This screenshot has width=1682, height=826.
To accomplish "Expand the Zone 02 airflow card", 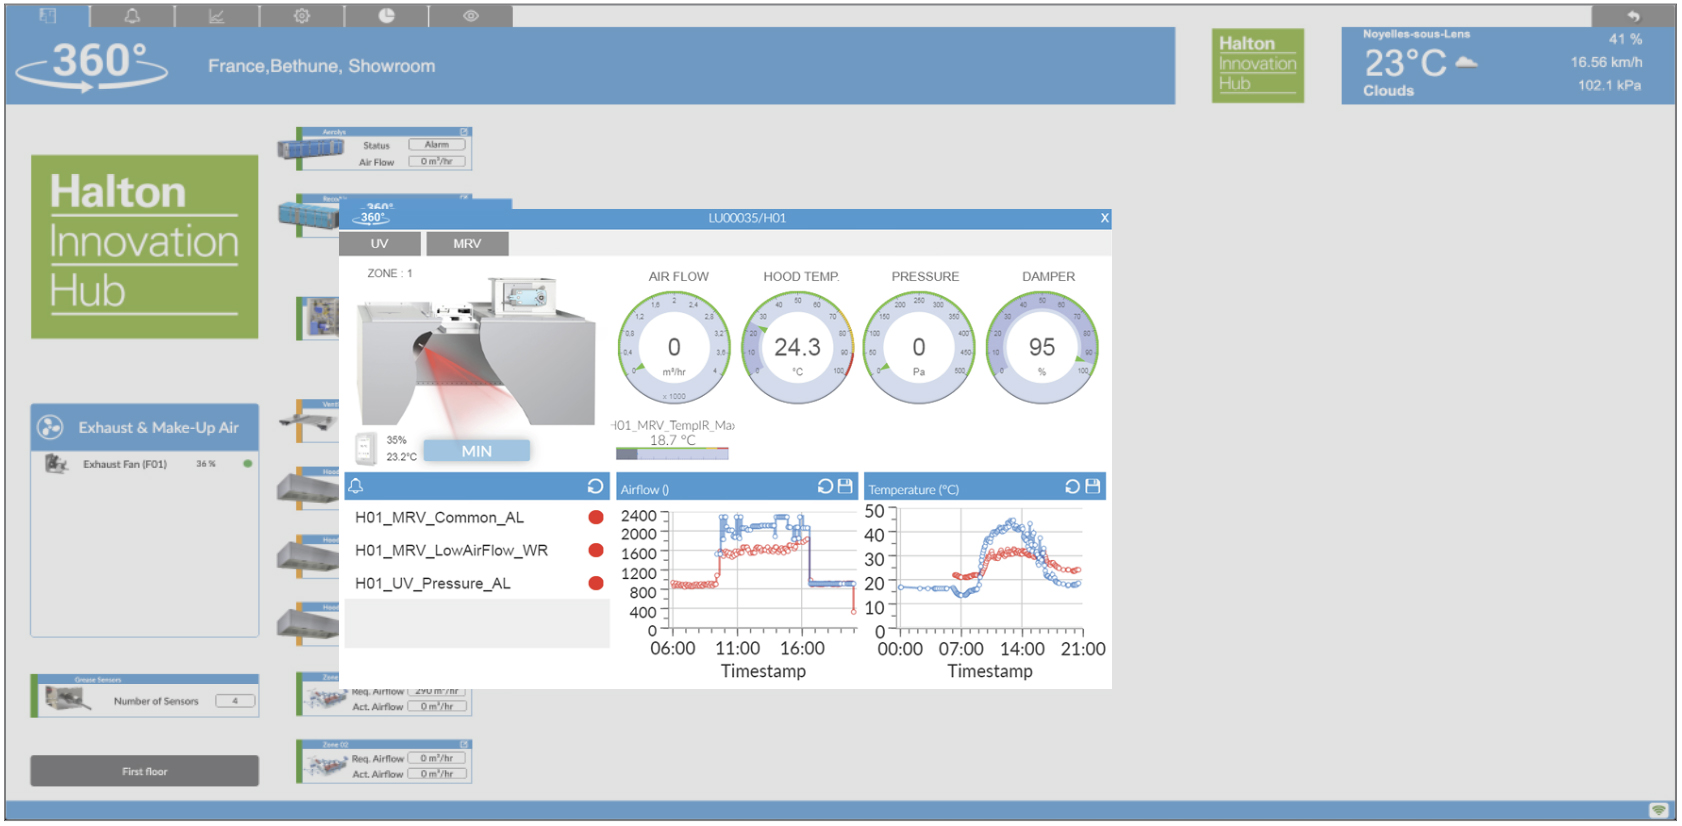I will click(x=464, y=745).
